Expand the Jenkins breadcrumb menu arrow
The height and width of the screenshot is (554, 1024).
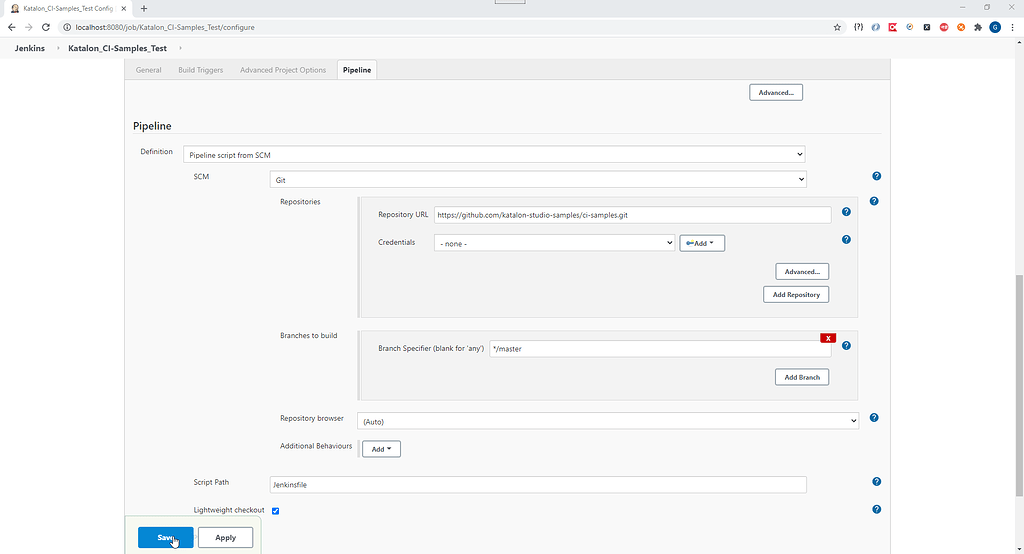57,48
